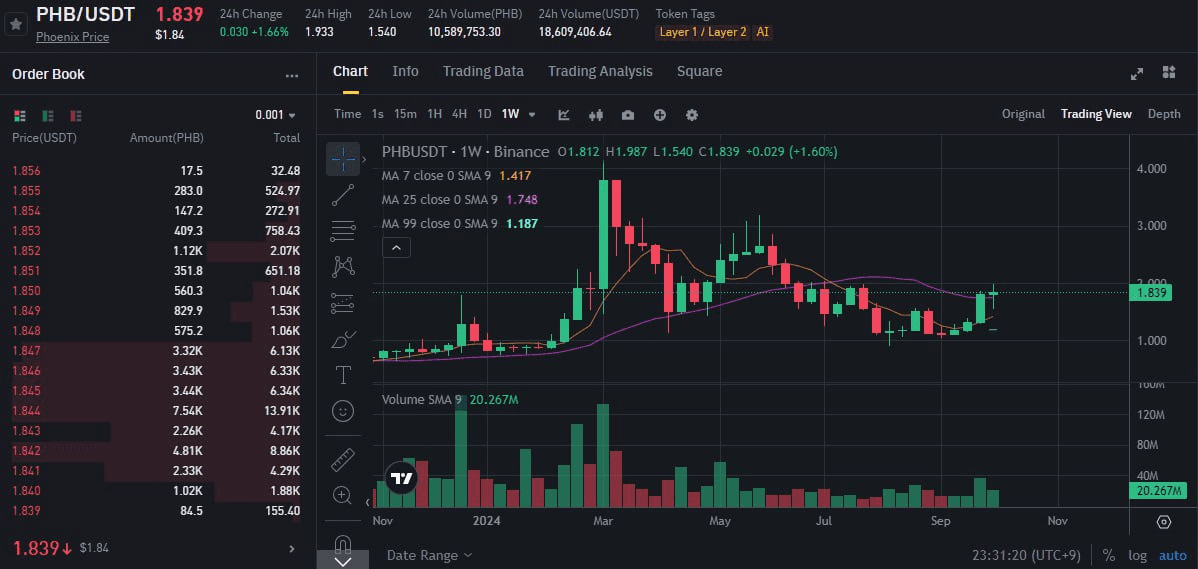Select the forecast projection tool
Screen dimensions: 1198x569
(x=343, y=303)
